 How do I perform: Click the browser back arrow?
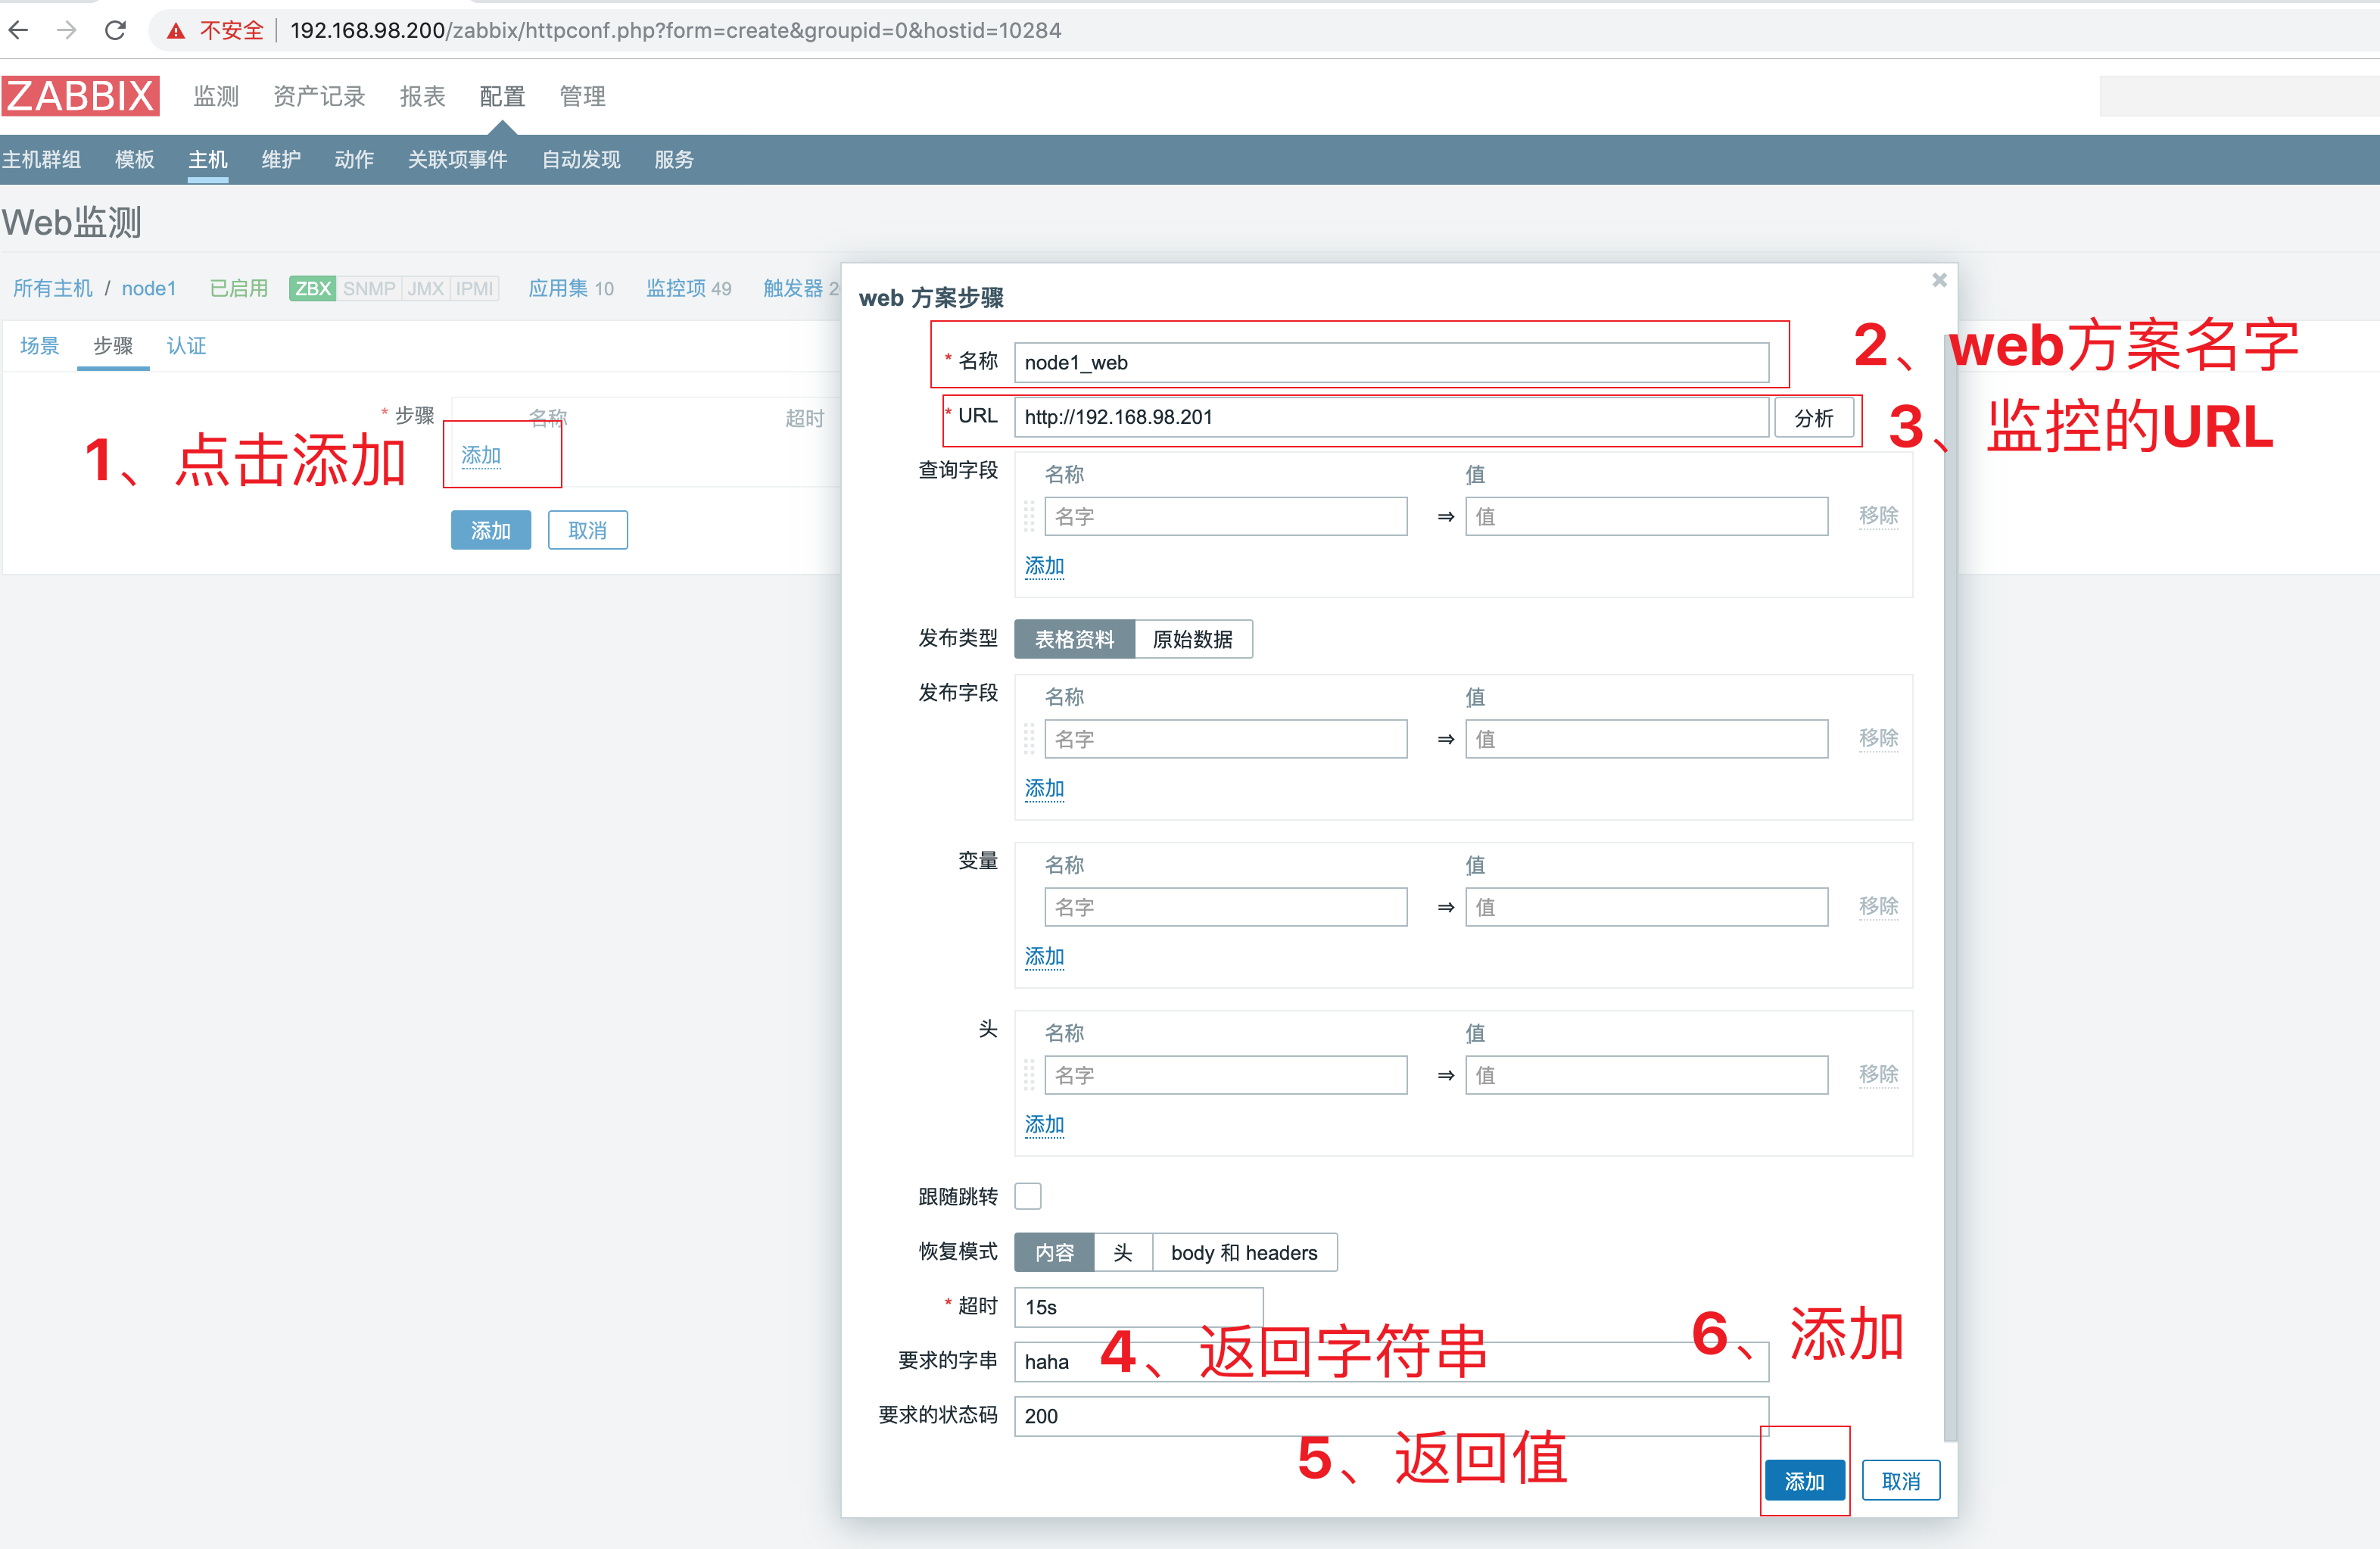click(x=18, y=30)
